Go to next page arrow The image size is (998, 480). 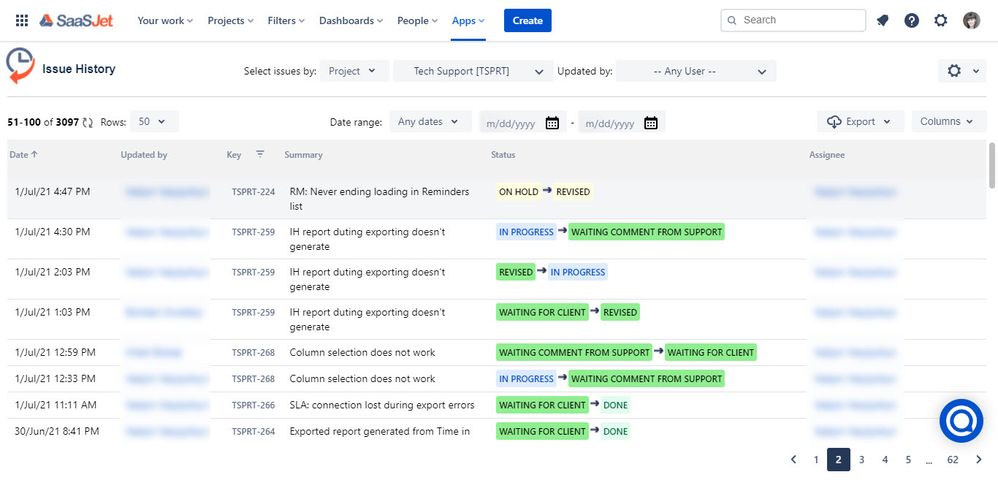tap(978, 460)
